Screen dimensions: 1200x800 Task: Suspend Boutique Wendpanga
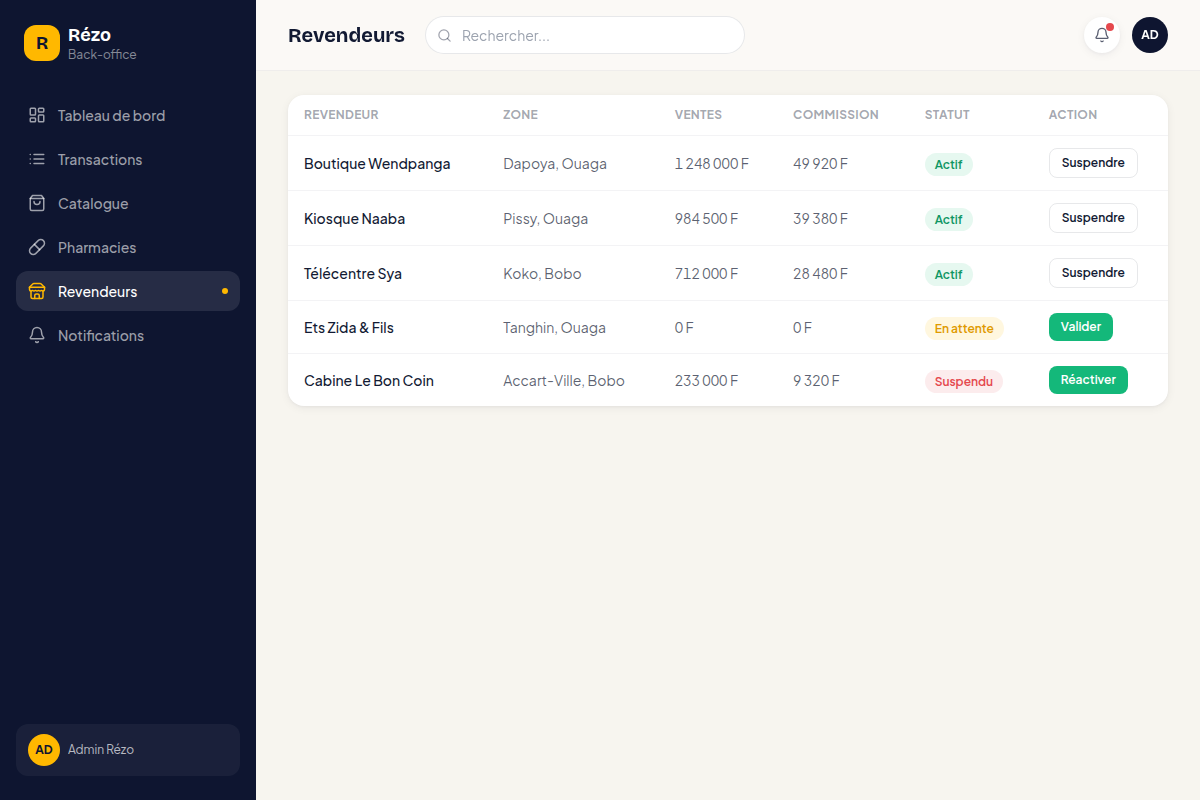(1093, 163)
